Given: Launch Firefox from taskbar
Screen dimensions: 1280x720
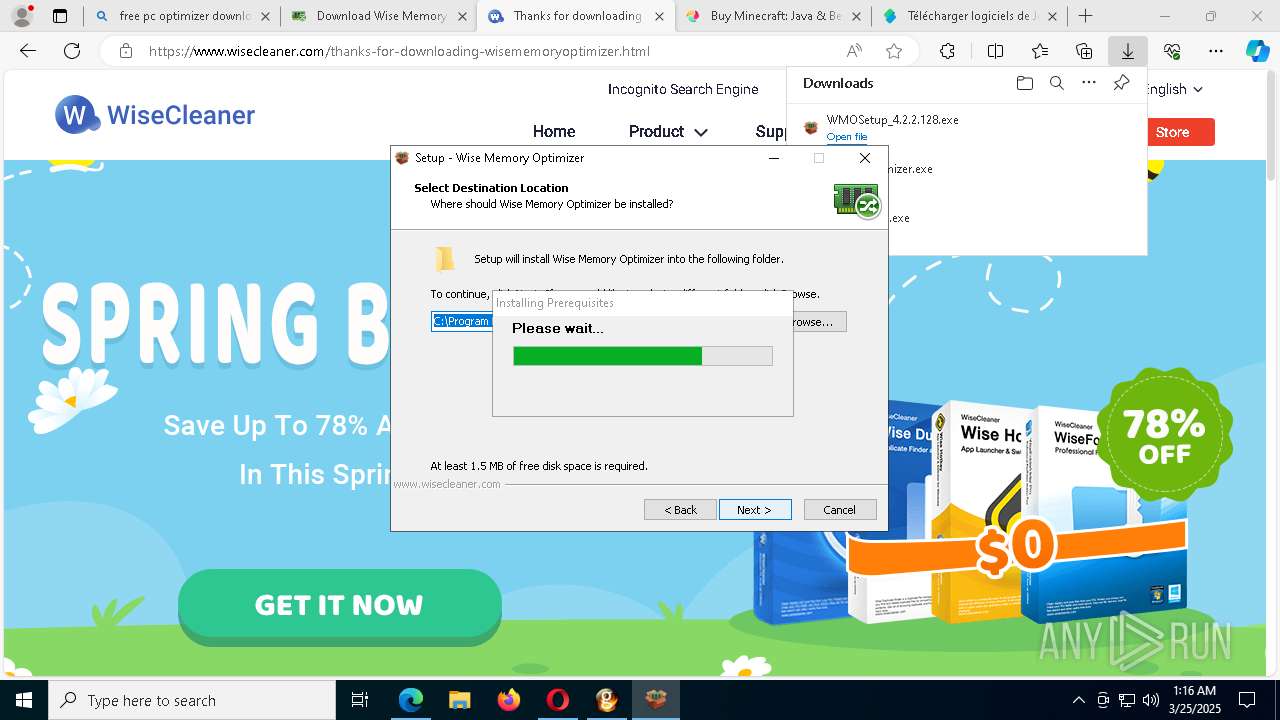Looking at the screenshot, I should 508,700.
